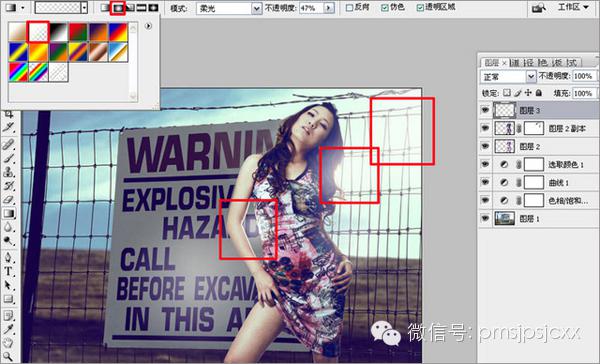Image resolution: width=600 pixels, height=364 pixels.
Task: Click lock position move icon
Action: coord(528,93)
